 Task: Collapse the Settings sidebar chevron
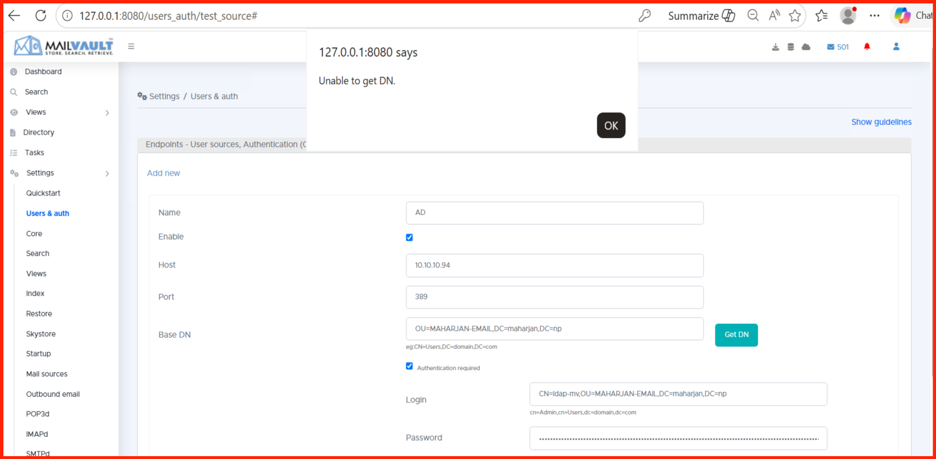(x=107, y=174)
